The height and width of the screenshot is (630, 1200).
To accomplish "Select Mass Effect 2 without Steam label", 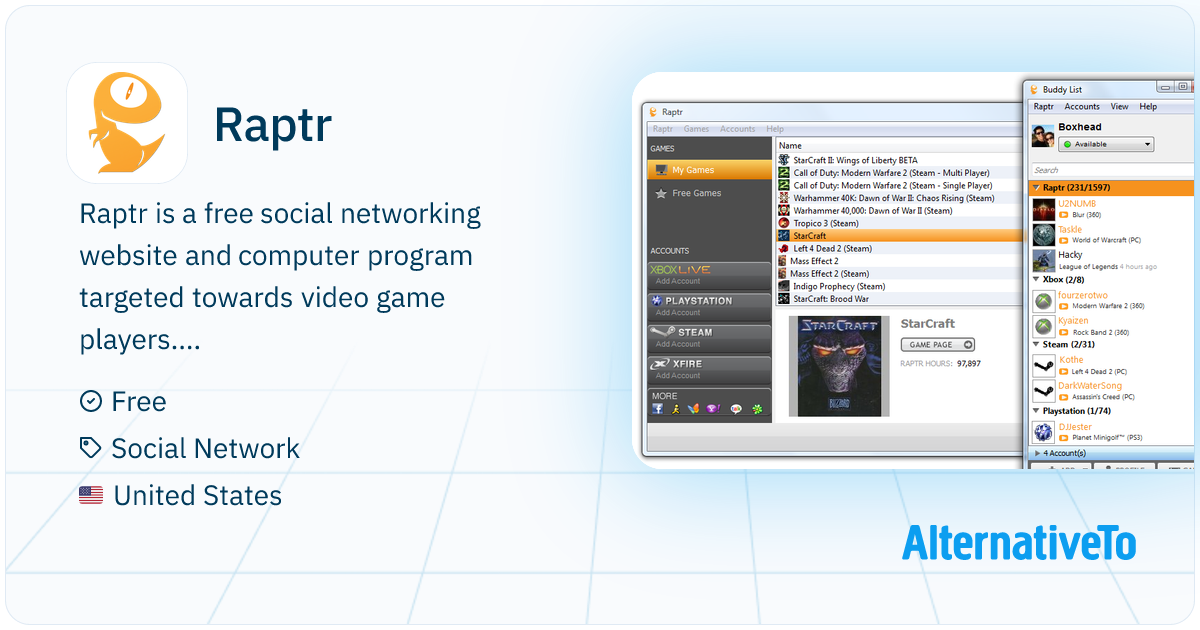I will coord(899,261).
